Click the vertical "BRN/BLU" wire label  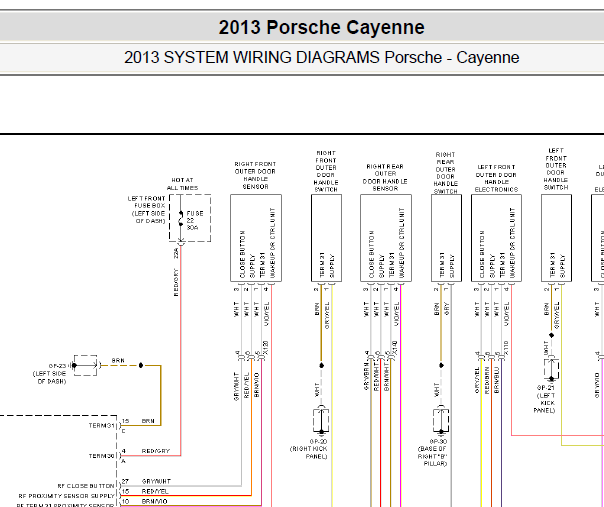[497, 381]
